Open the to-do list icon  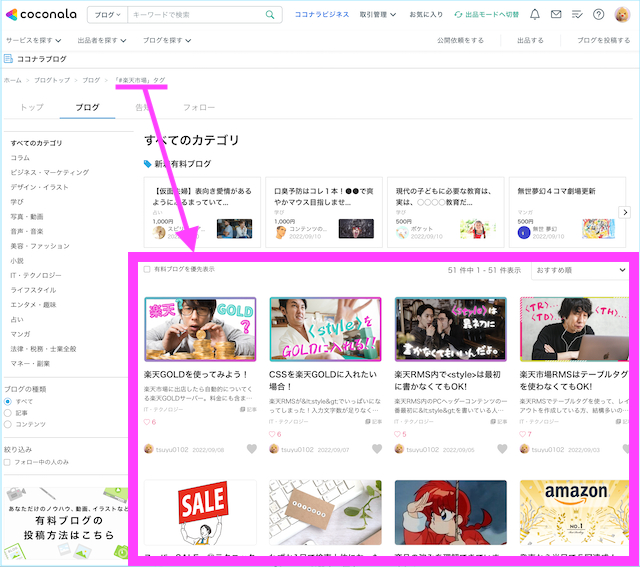coord(577,15)
